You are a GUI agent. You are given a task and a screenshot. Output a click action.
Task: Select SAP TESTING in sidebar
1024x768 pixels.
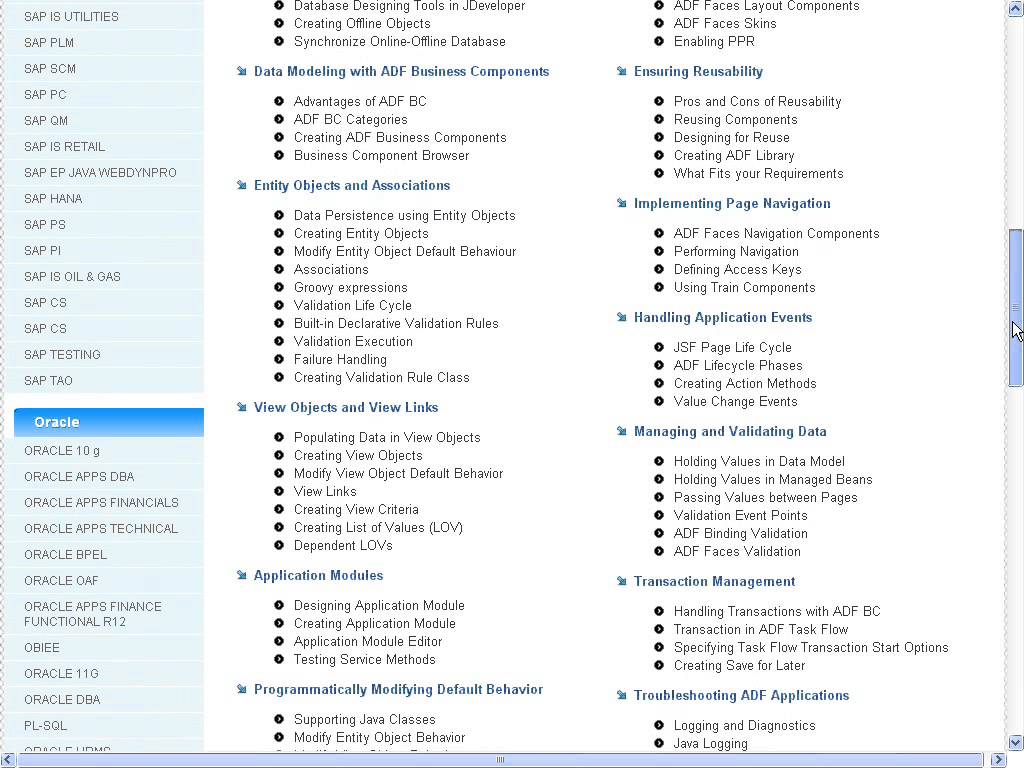point(62,355)
